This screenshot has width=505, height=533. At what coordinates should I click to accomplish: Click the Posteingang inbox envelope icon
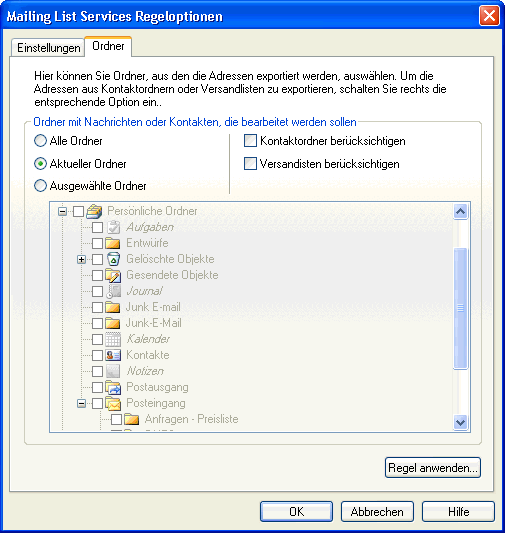tap(113, 403)
